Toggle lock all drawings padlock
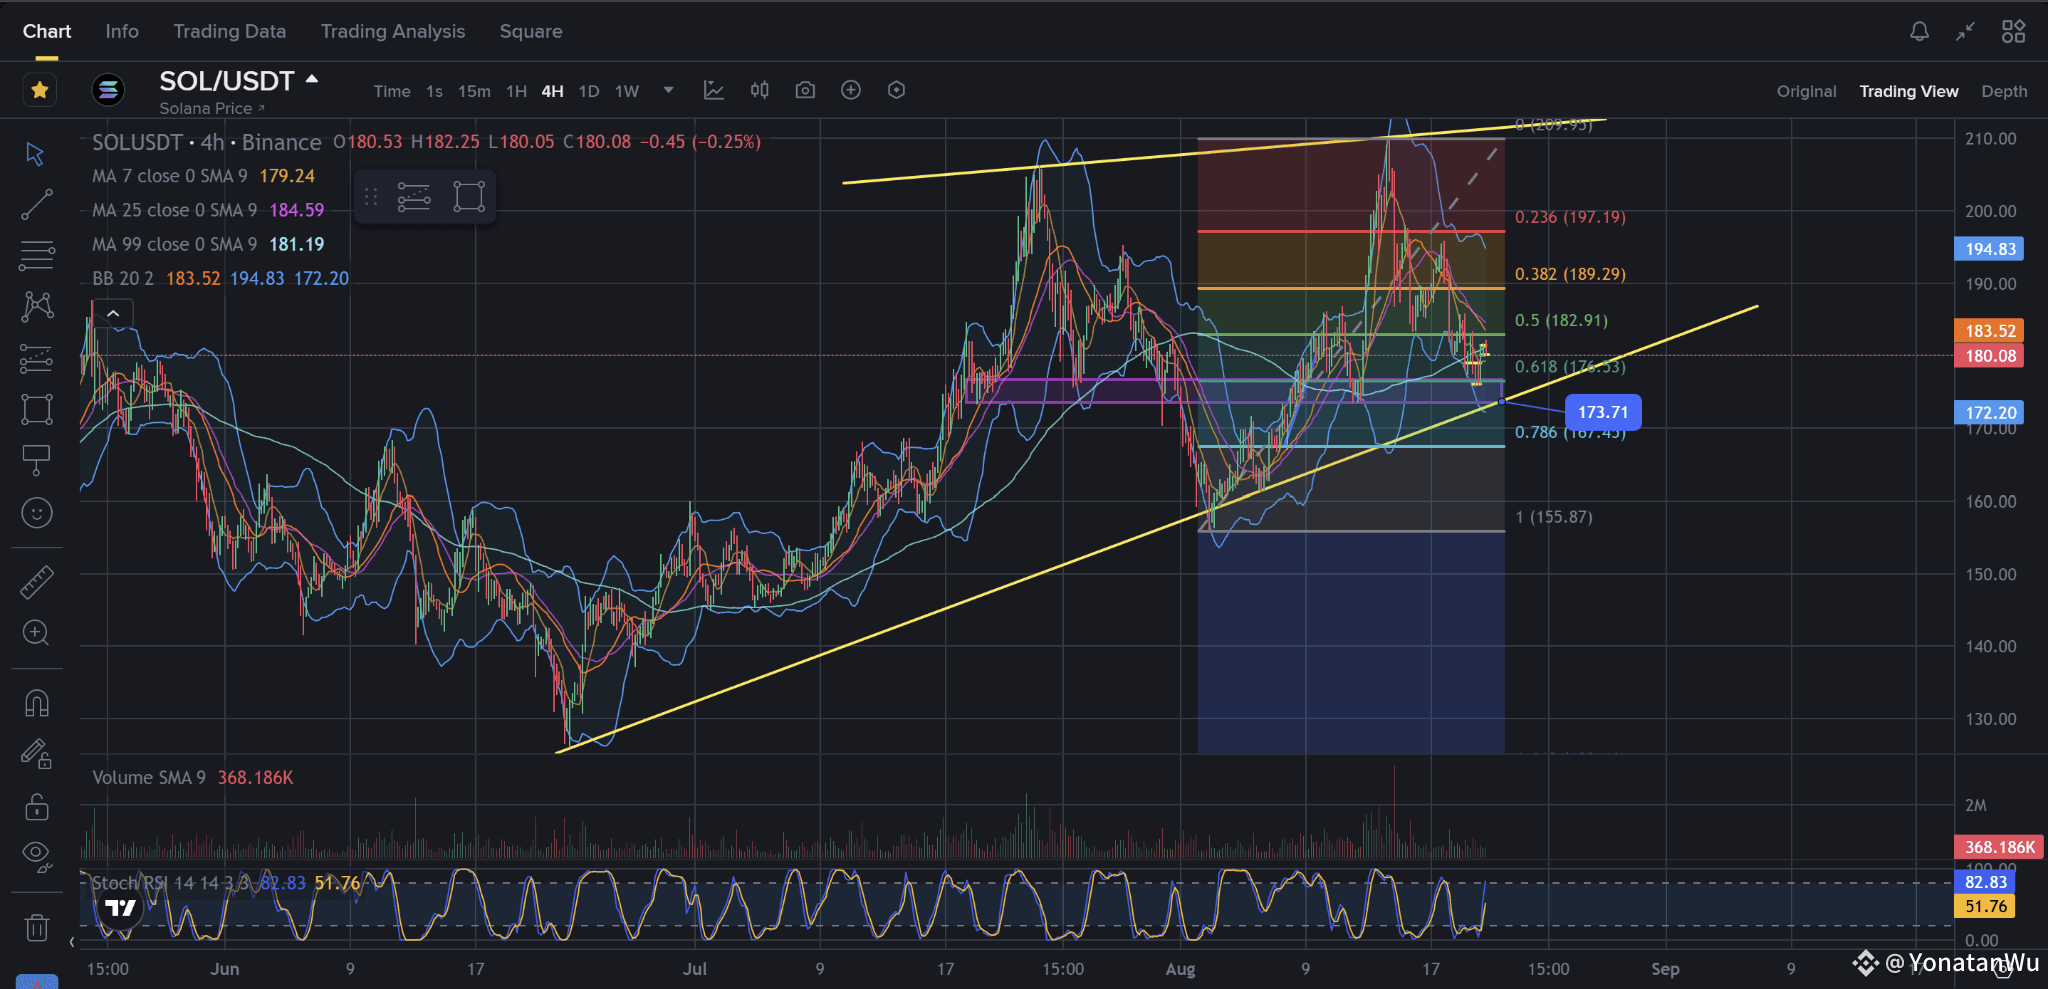 [37, 806]
